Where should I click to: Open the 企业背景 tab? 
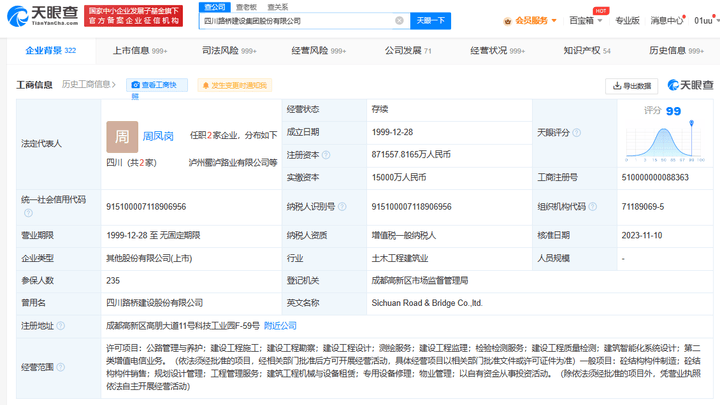[51, 51]
